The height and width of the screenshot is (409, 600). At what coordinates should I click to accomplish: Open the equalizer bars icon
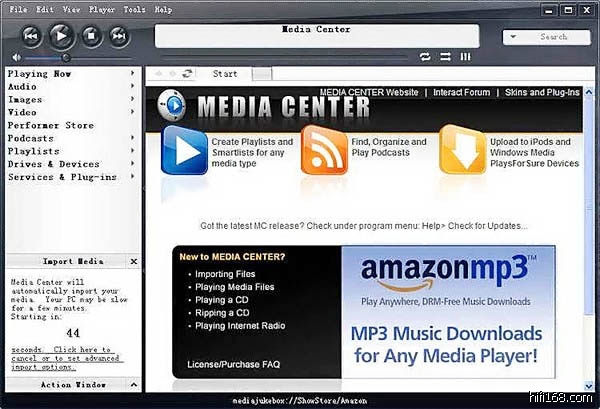click(x=465, y=57)
